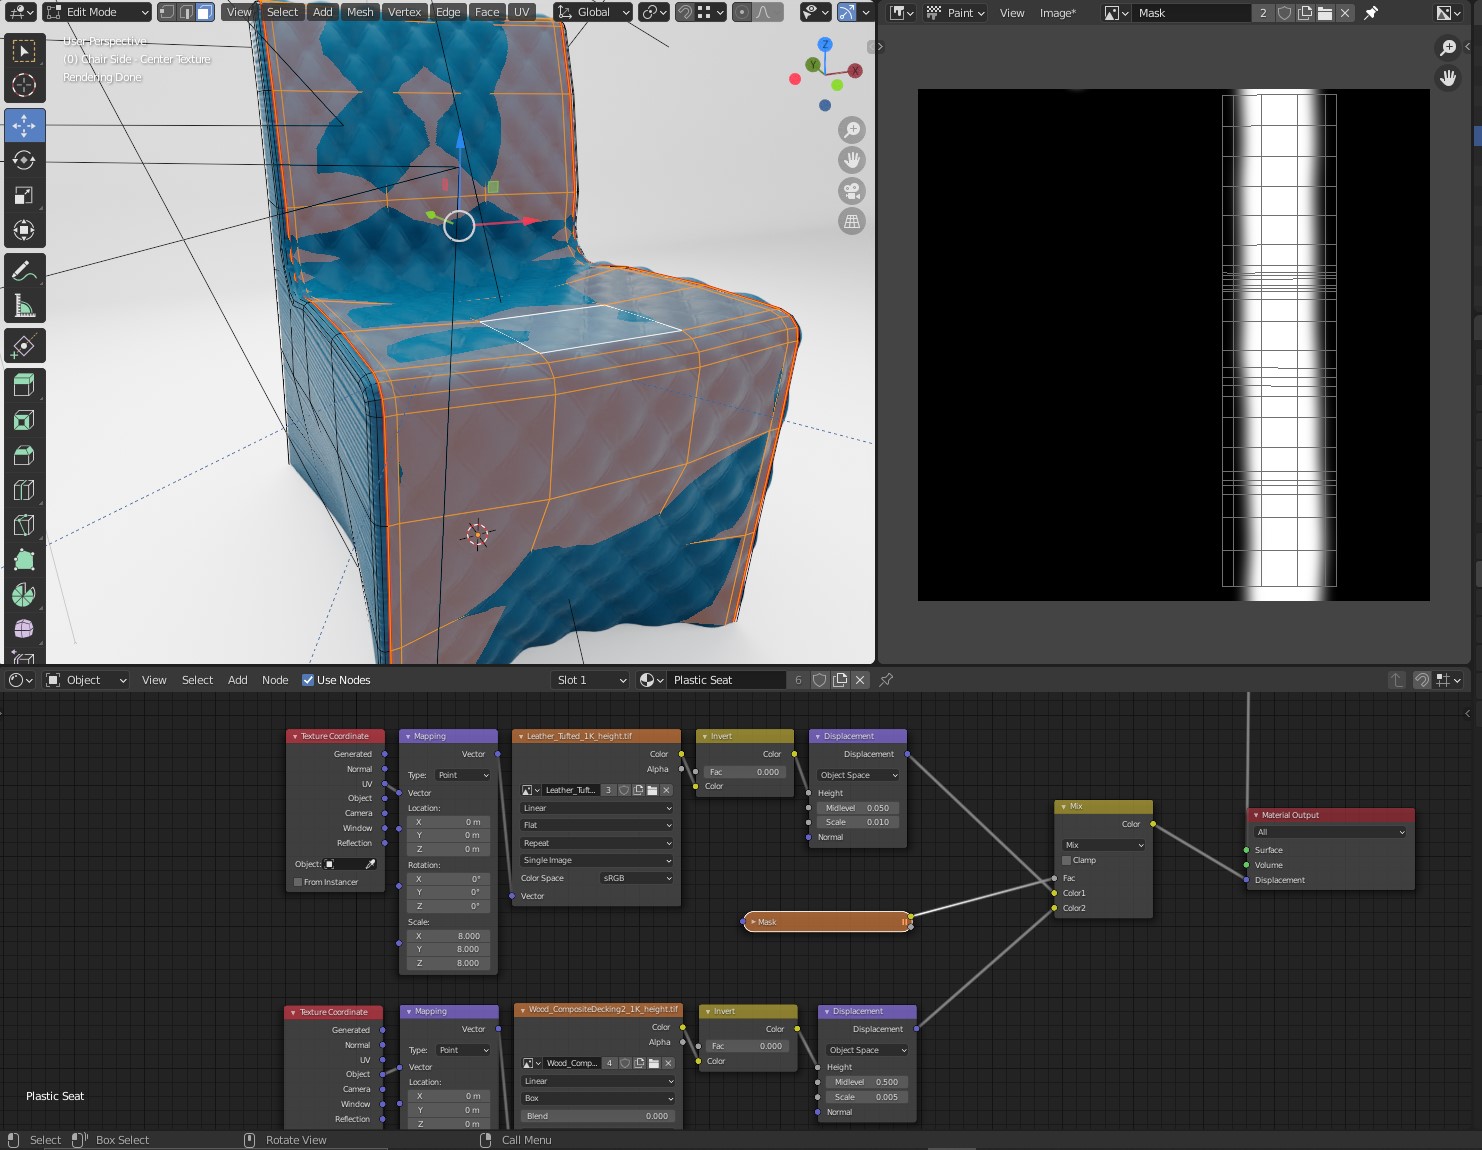Open the Mesh menu

point(360,12)
